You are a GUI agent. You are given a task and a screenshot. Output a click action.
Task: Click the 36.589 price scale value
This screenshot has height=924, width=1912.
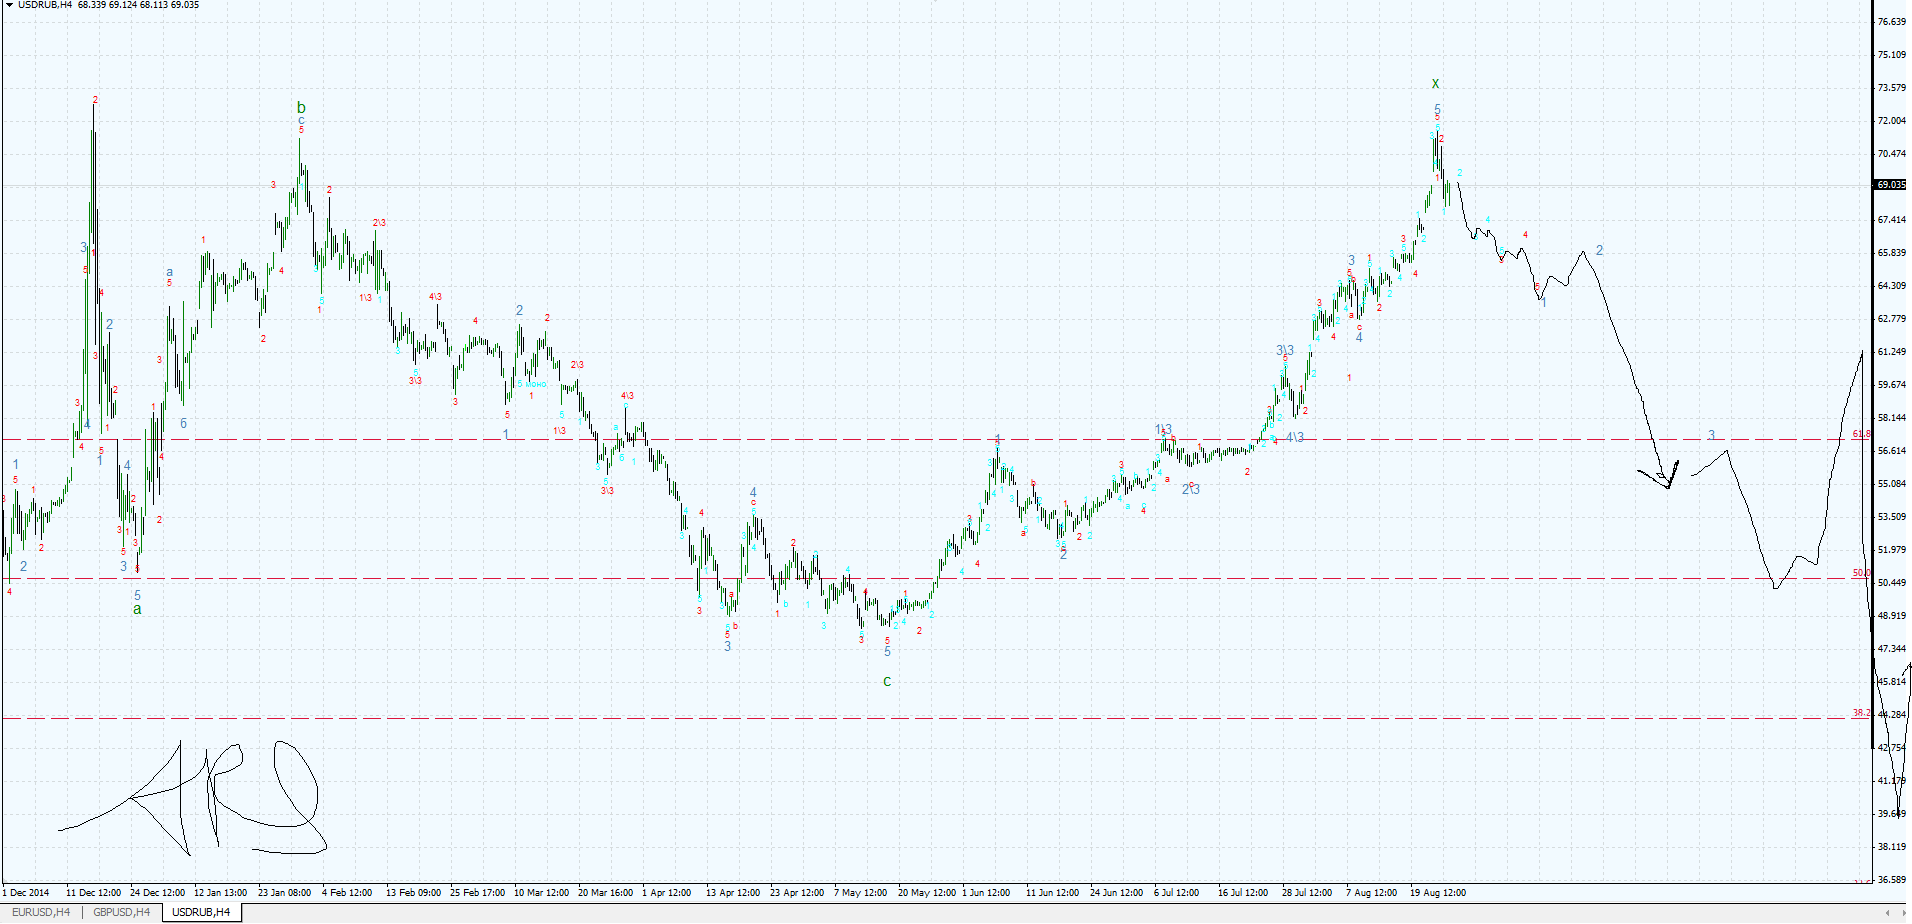pyautogui.click(x=1891, y=880)
